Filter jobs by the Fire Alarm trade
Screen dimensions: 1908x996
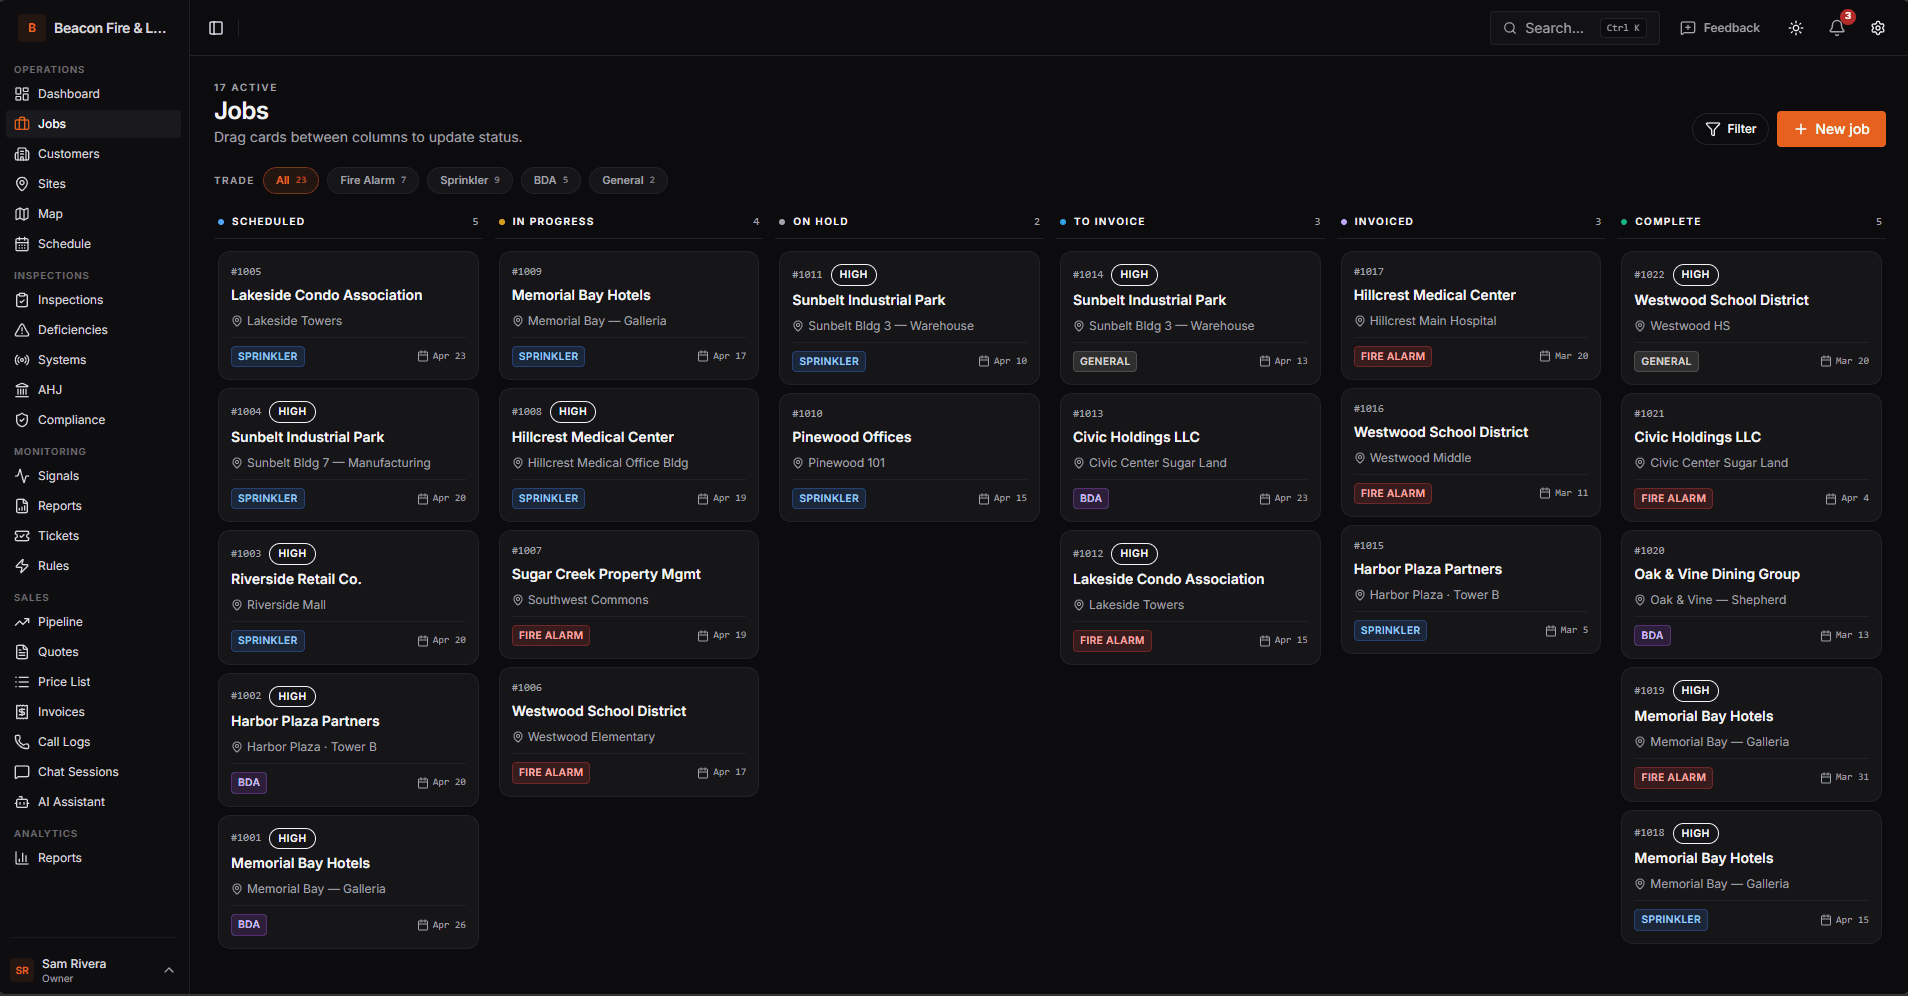[x=372, y=180]
